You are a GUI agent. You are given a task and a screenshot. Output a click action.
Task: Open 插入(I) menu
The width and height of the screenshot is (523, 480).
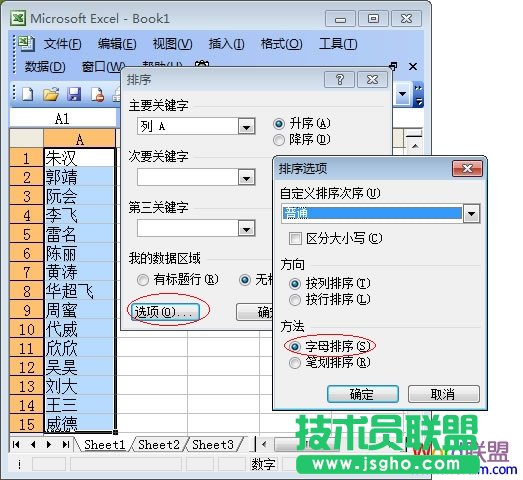pos(226,44)
